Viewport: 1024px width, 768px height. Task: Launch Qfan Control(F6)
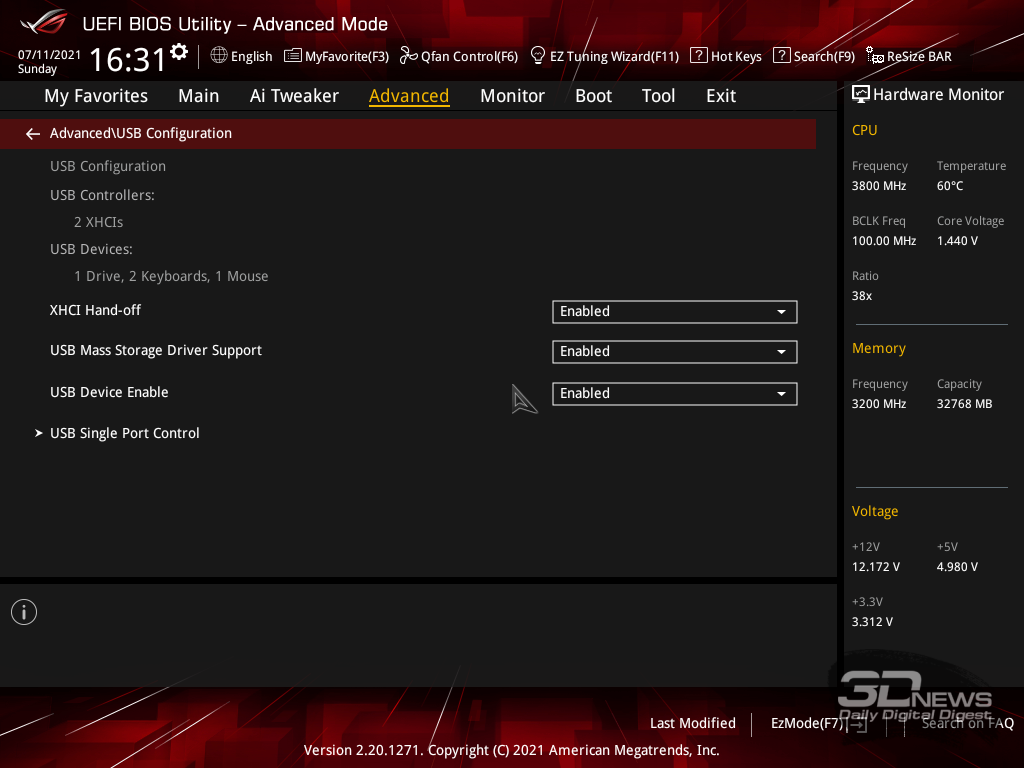470,57
